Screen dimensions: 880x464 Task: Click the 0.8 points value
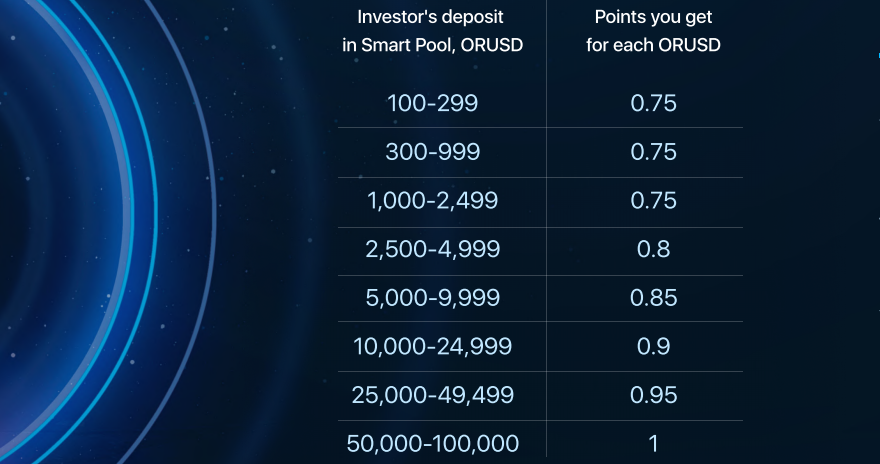click(x=653, y=249)
